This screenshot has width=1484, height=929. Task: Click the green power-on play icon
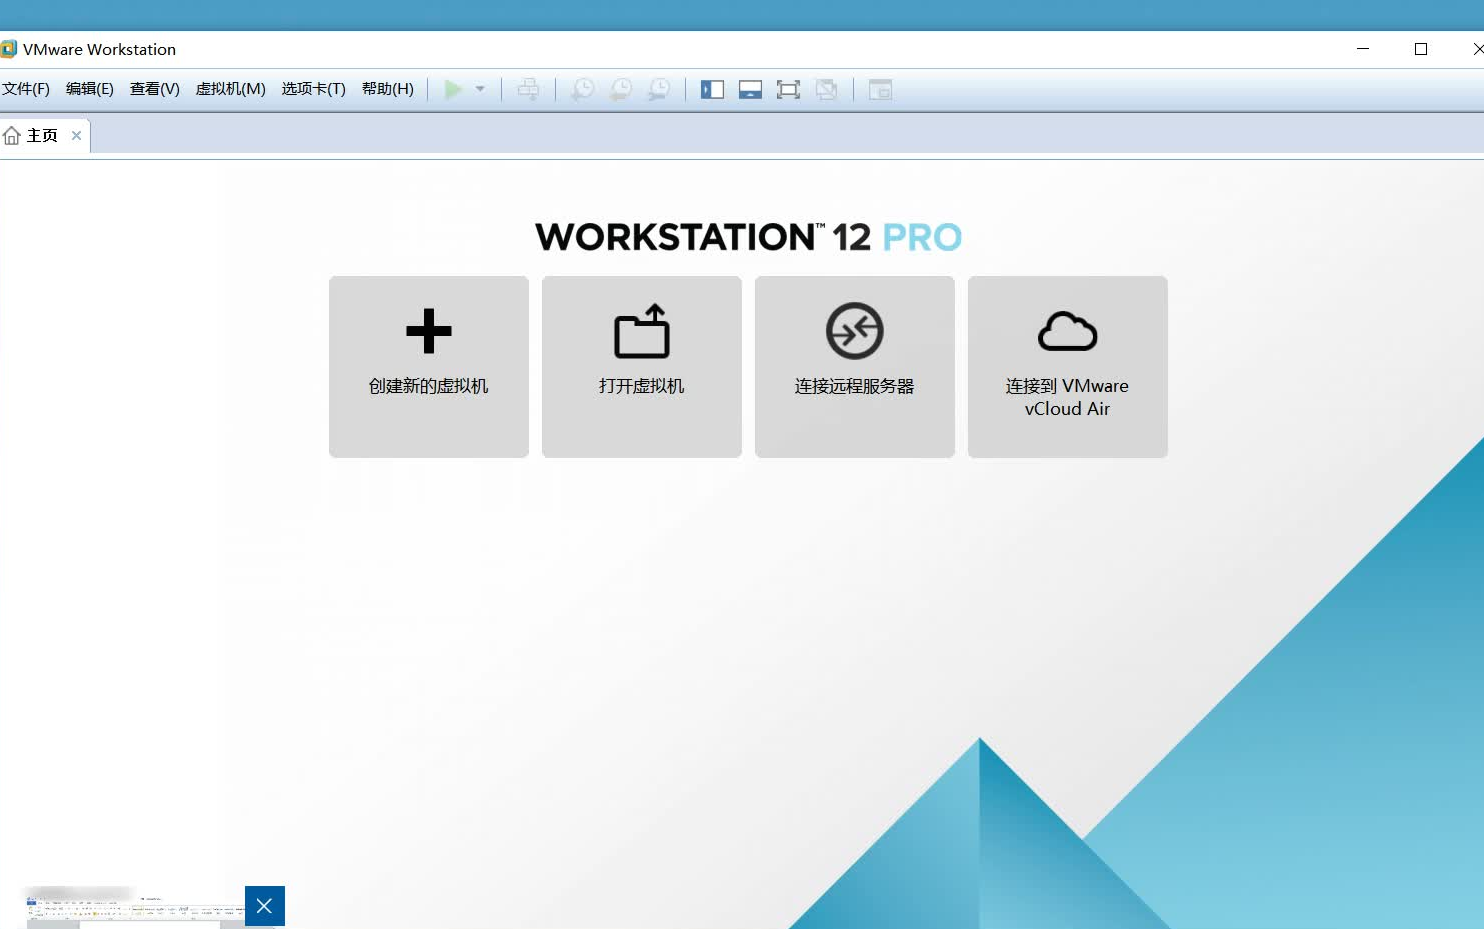(453, 90)
